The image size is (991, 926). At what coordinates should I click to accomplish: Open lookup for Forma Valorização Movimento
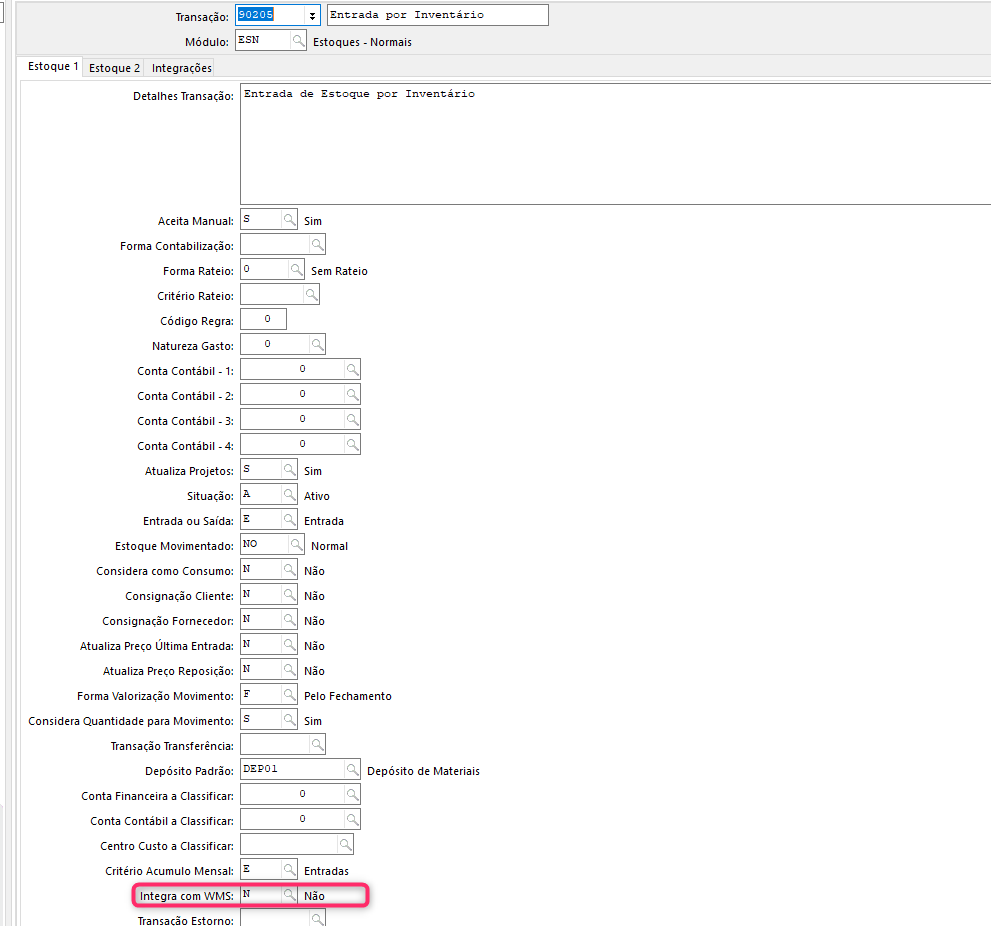[289, 694]
